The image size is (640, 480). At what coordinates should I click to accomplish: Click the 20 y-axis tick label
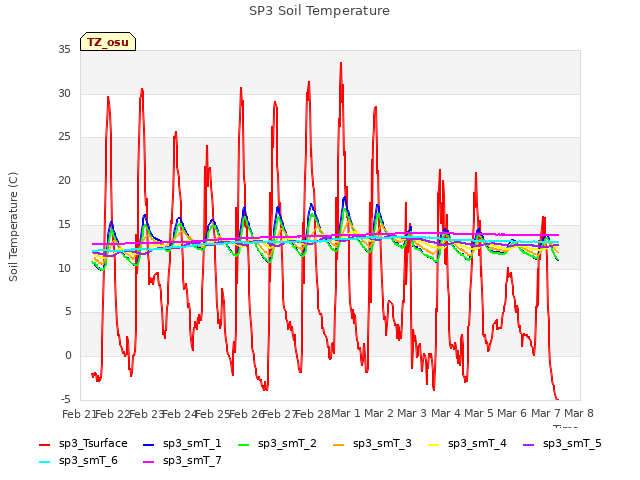pyautogui.click(x=64, y=180)
